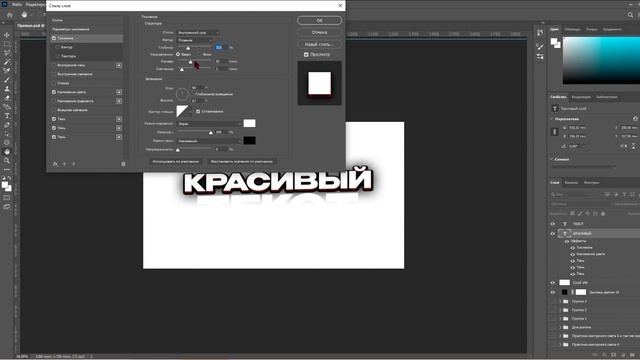Click the Глубина depth slider handle
This screenshot has height=360, width=640.
[188, 49]
